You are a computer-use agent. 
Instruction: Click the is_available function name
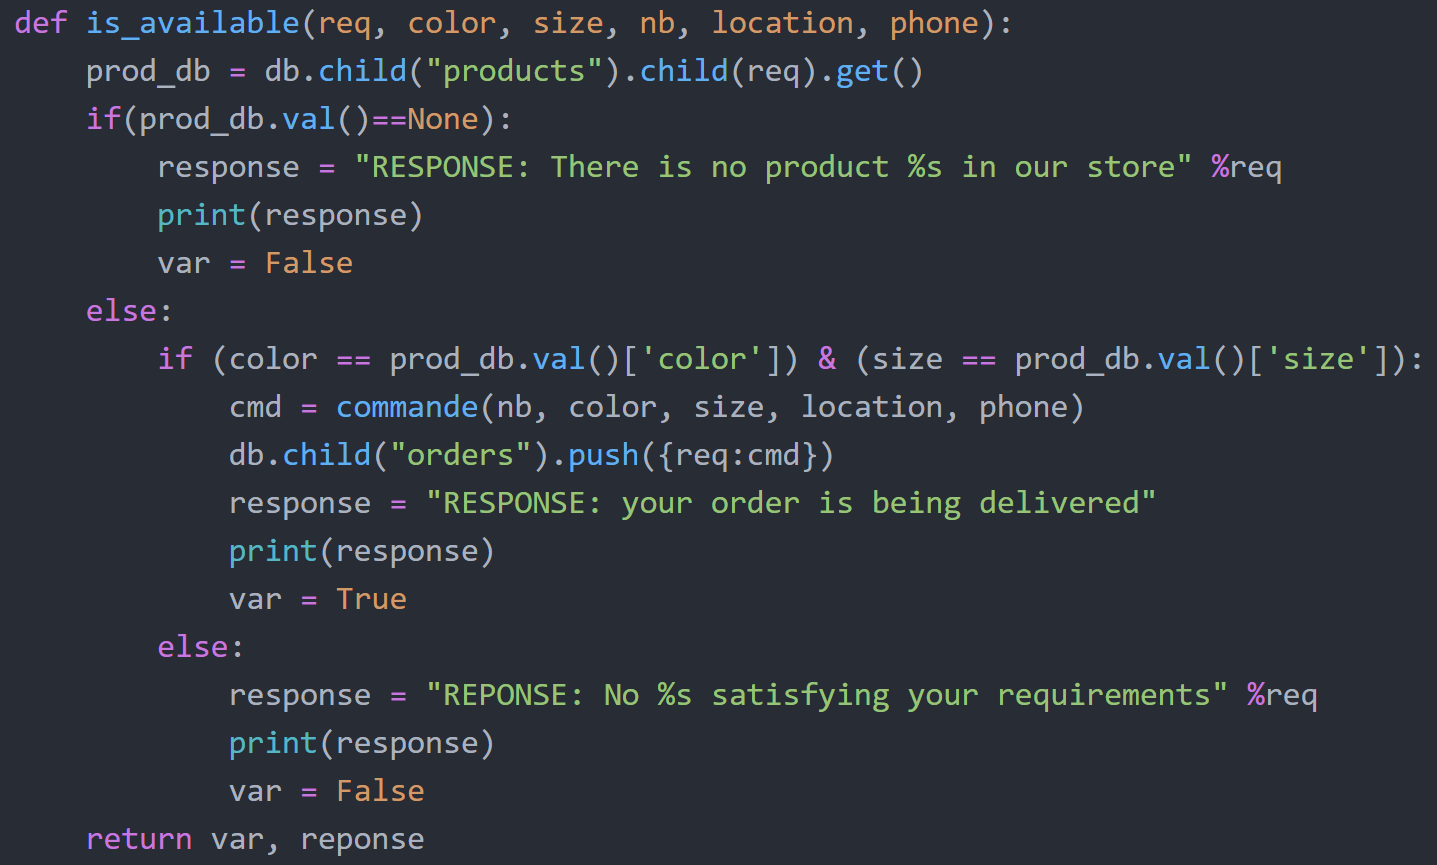coord(192,23)
